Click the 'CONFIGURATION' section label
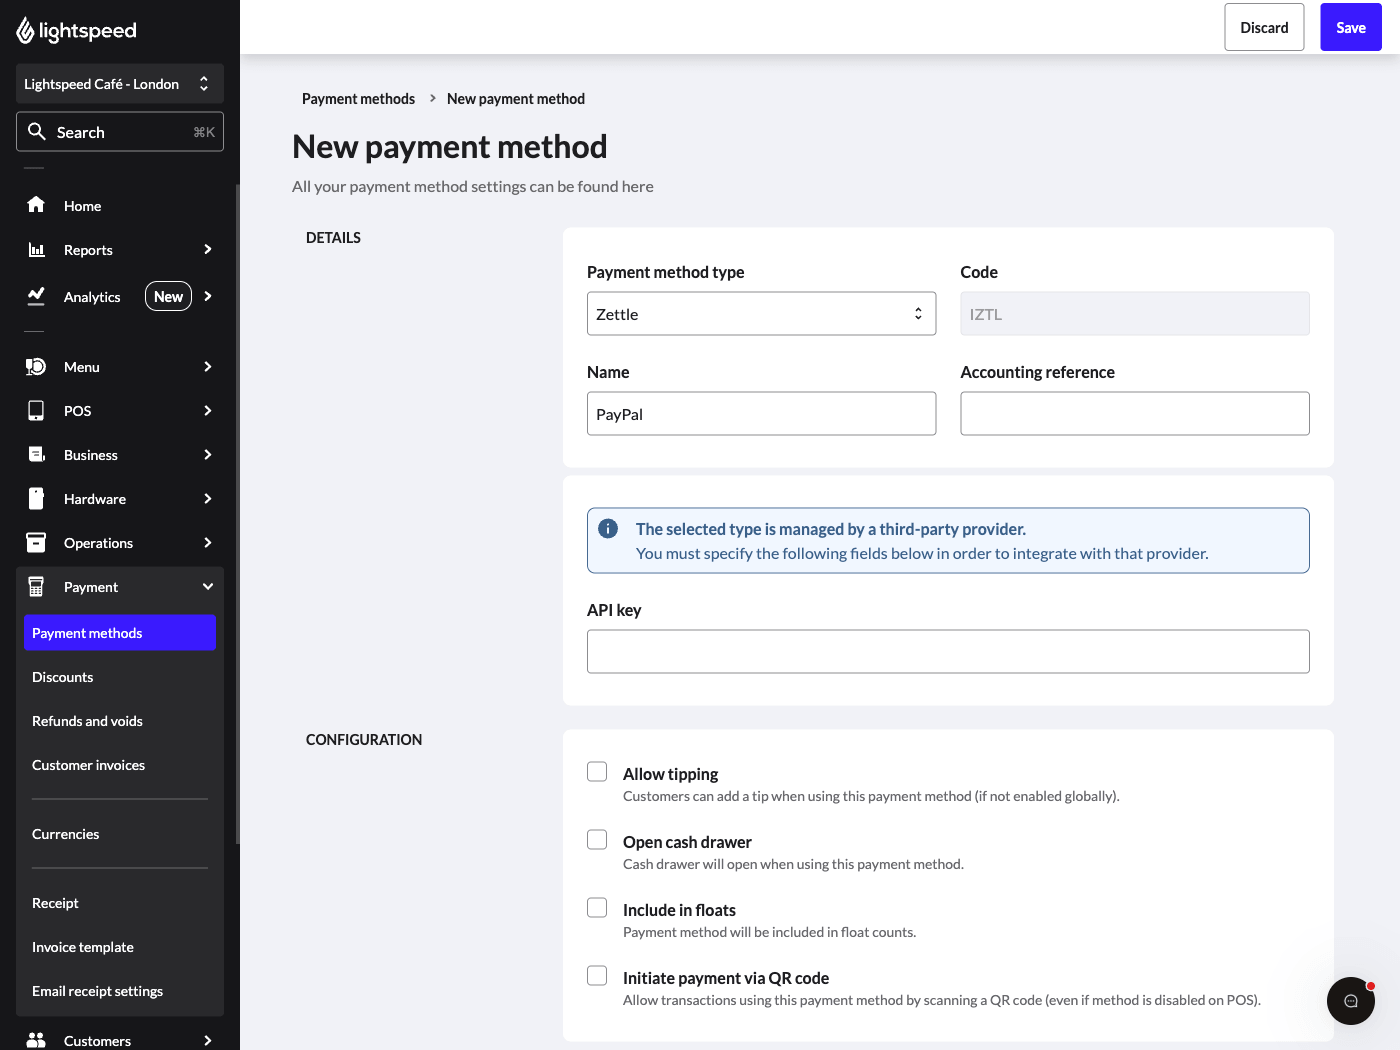 pyautogui.click(x=364, y=740)
